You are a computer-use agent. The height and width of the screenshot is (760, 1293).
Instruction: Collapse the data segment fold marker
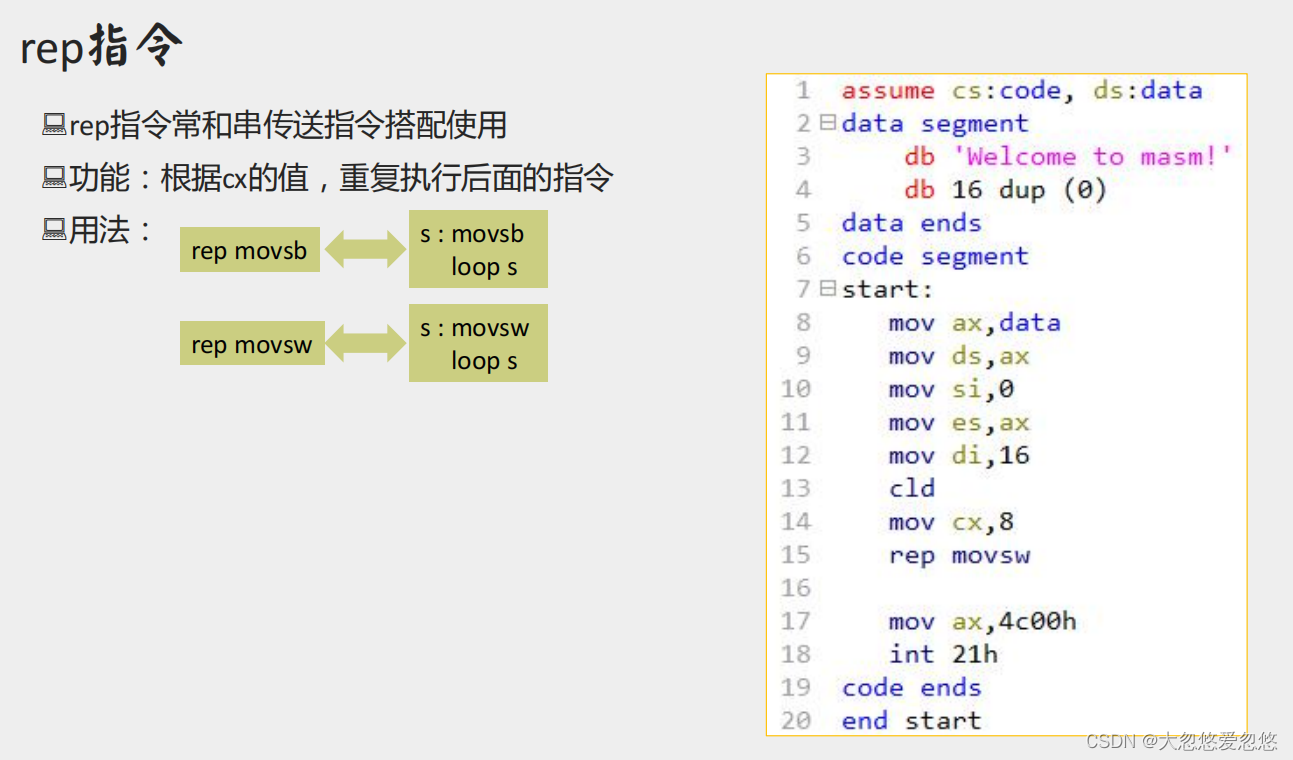[x=827, y=123]
